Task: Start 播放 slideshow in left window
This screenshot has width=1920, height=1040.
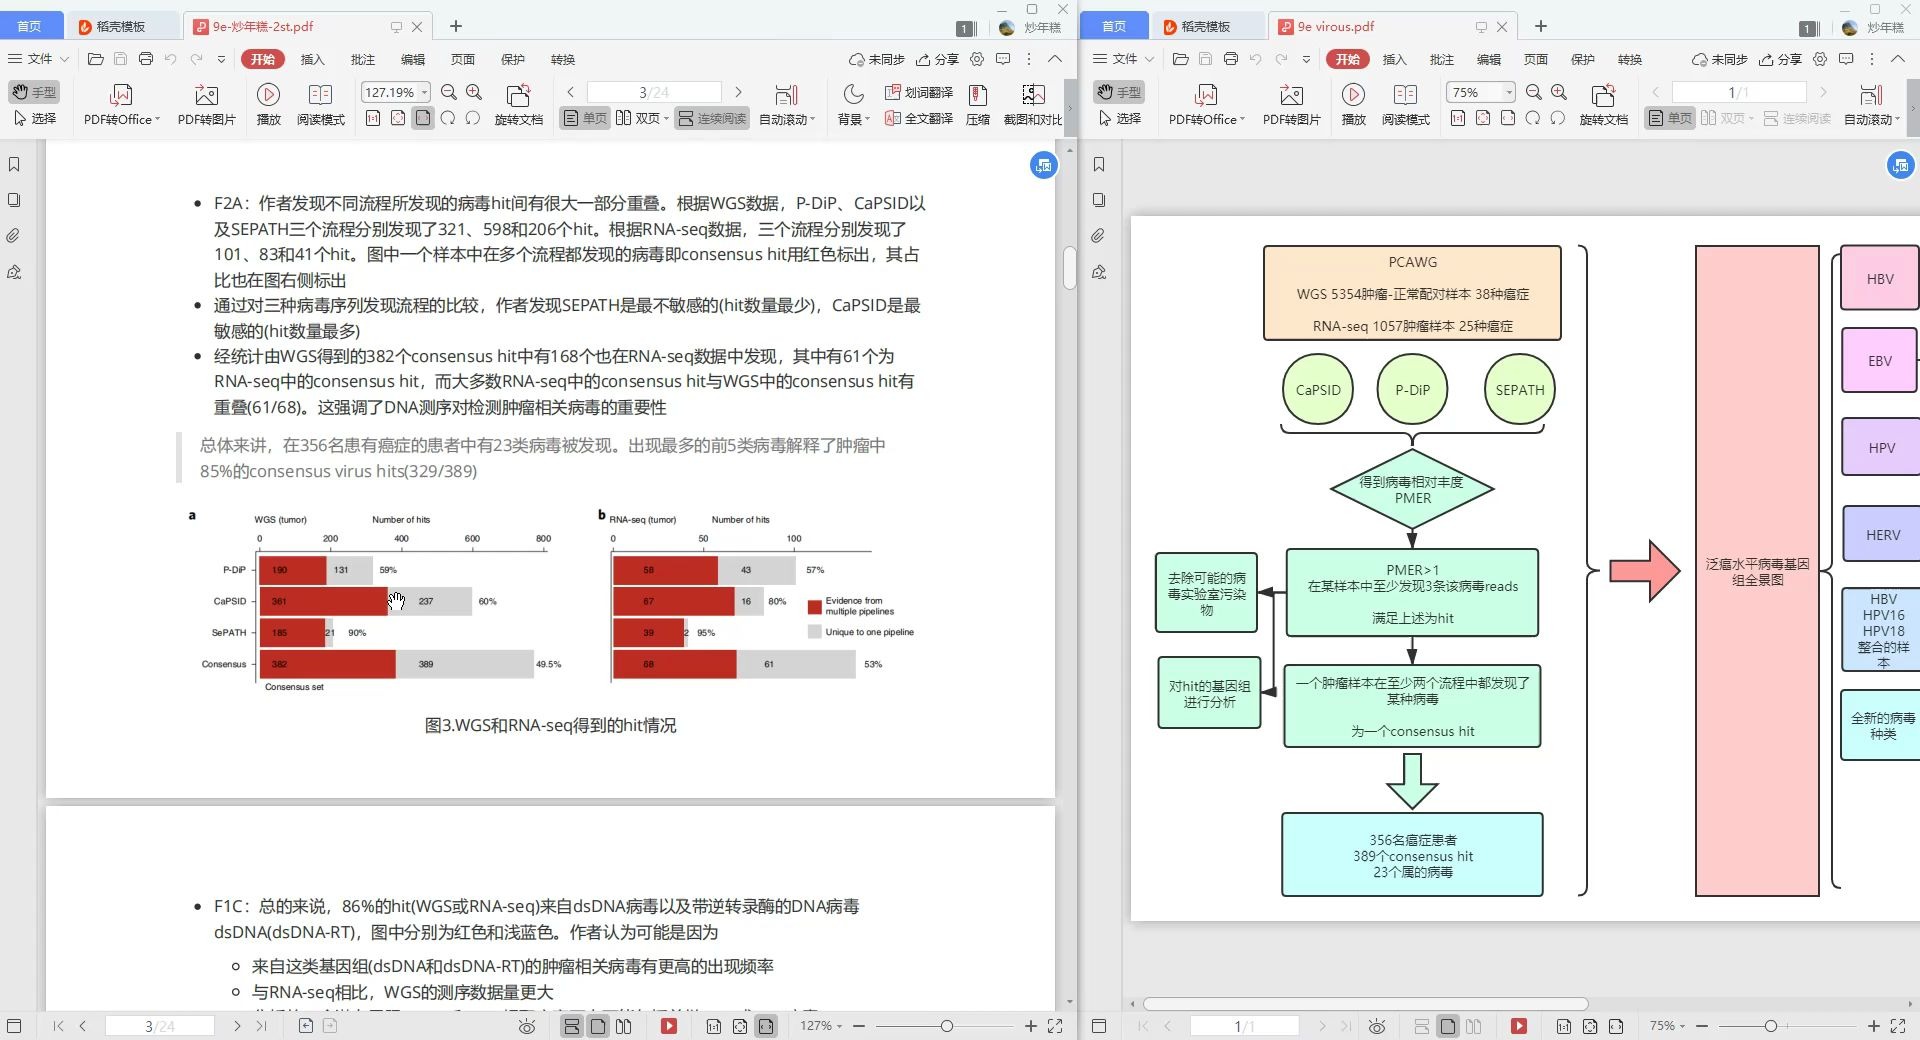Action: (268, 105)
